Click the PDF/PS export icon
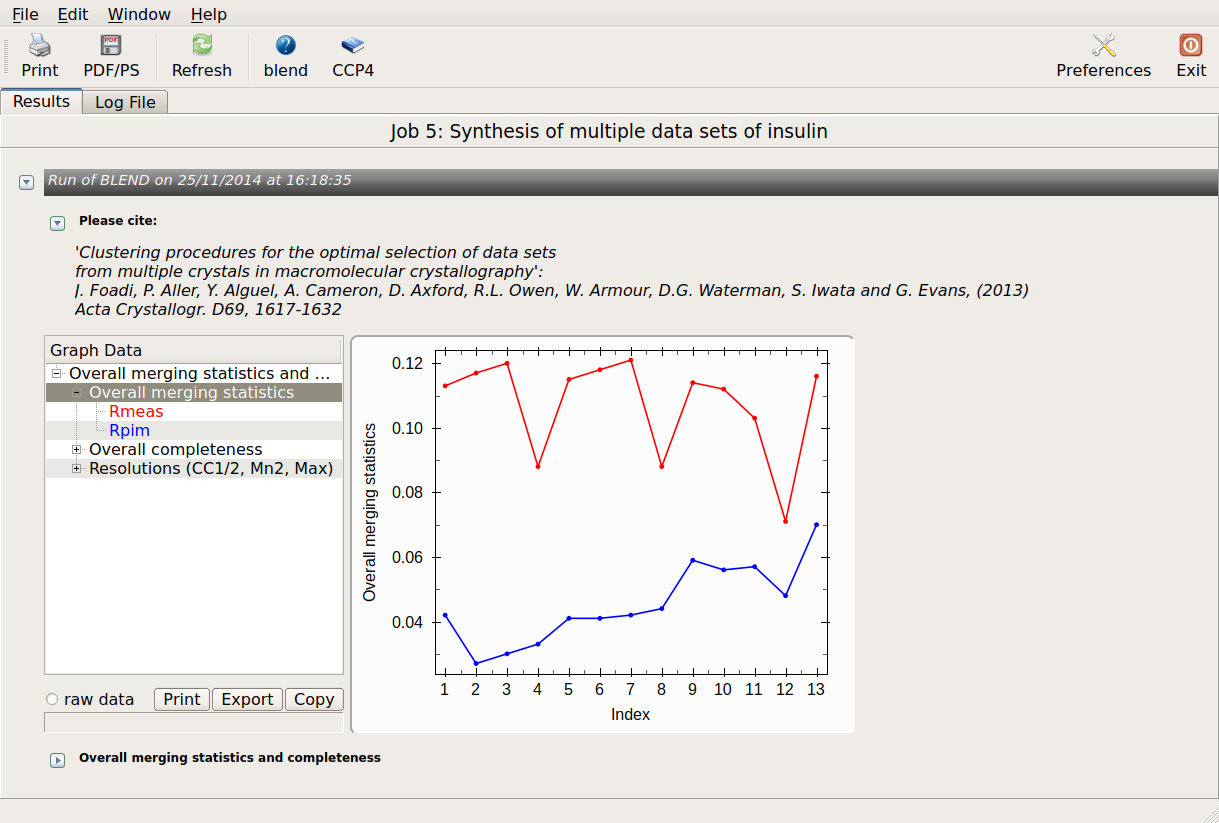 (111, 46)
